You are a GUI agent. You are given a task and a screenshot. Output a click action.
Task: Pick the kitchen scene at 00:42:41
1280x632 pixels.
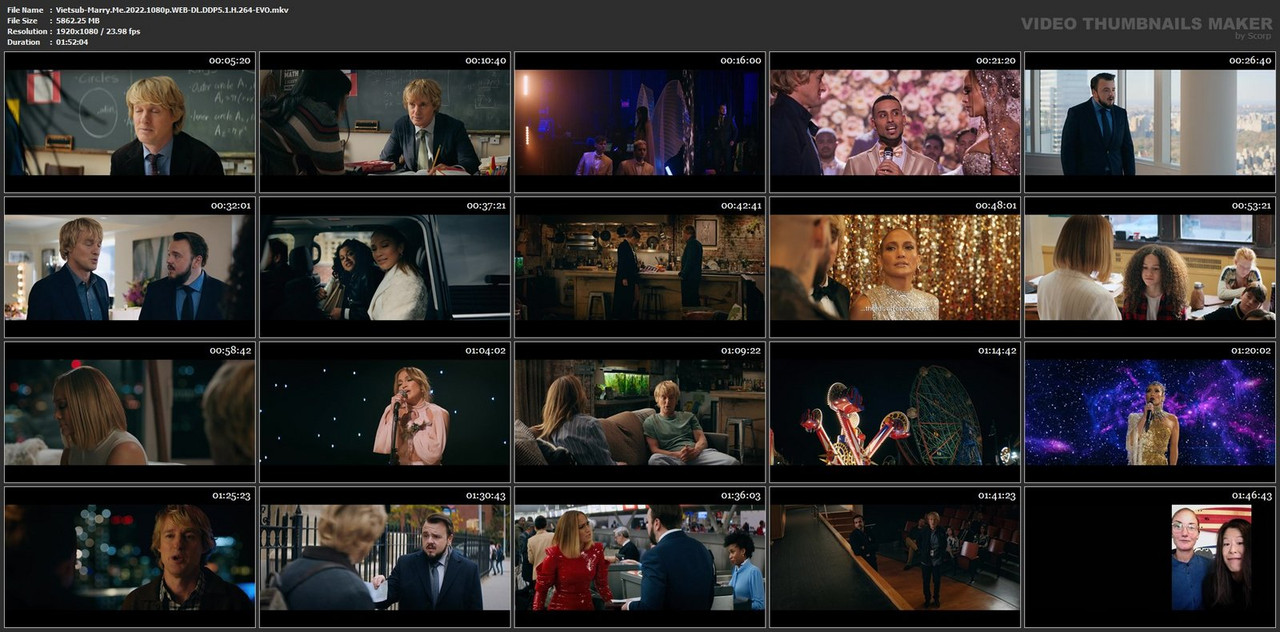pyautogui.click(x=640, y=267)
